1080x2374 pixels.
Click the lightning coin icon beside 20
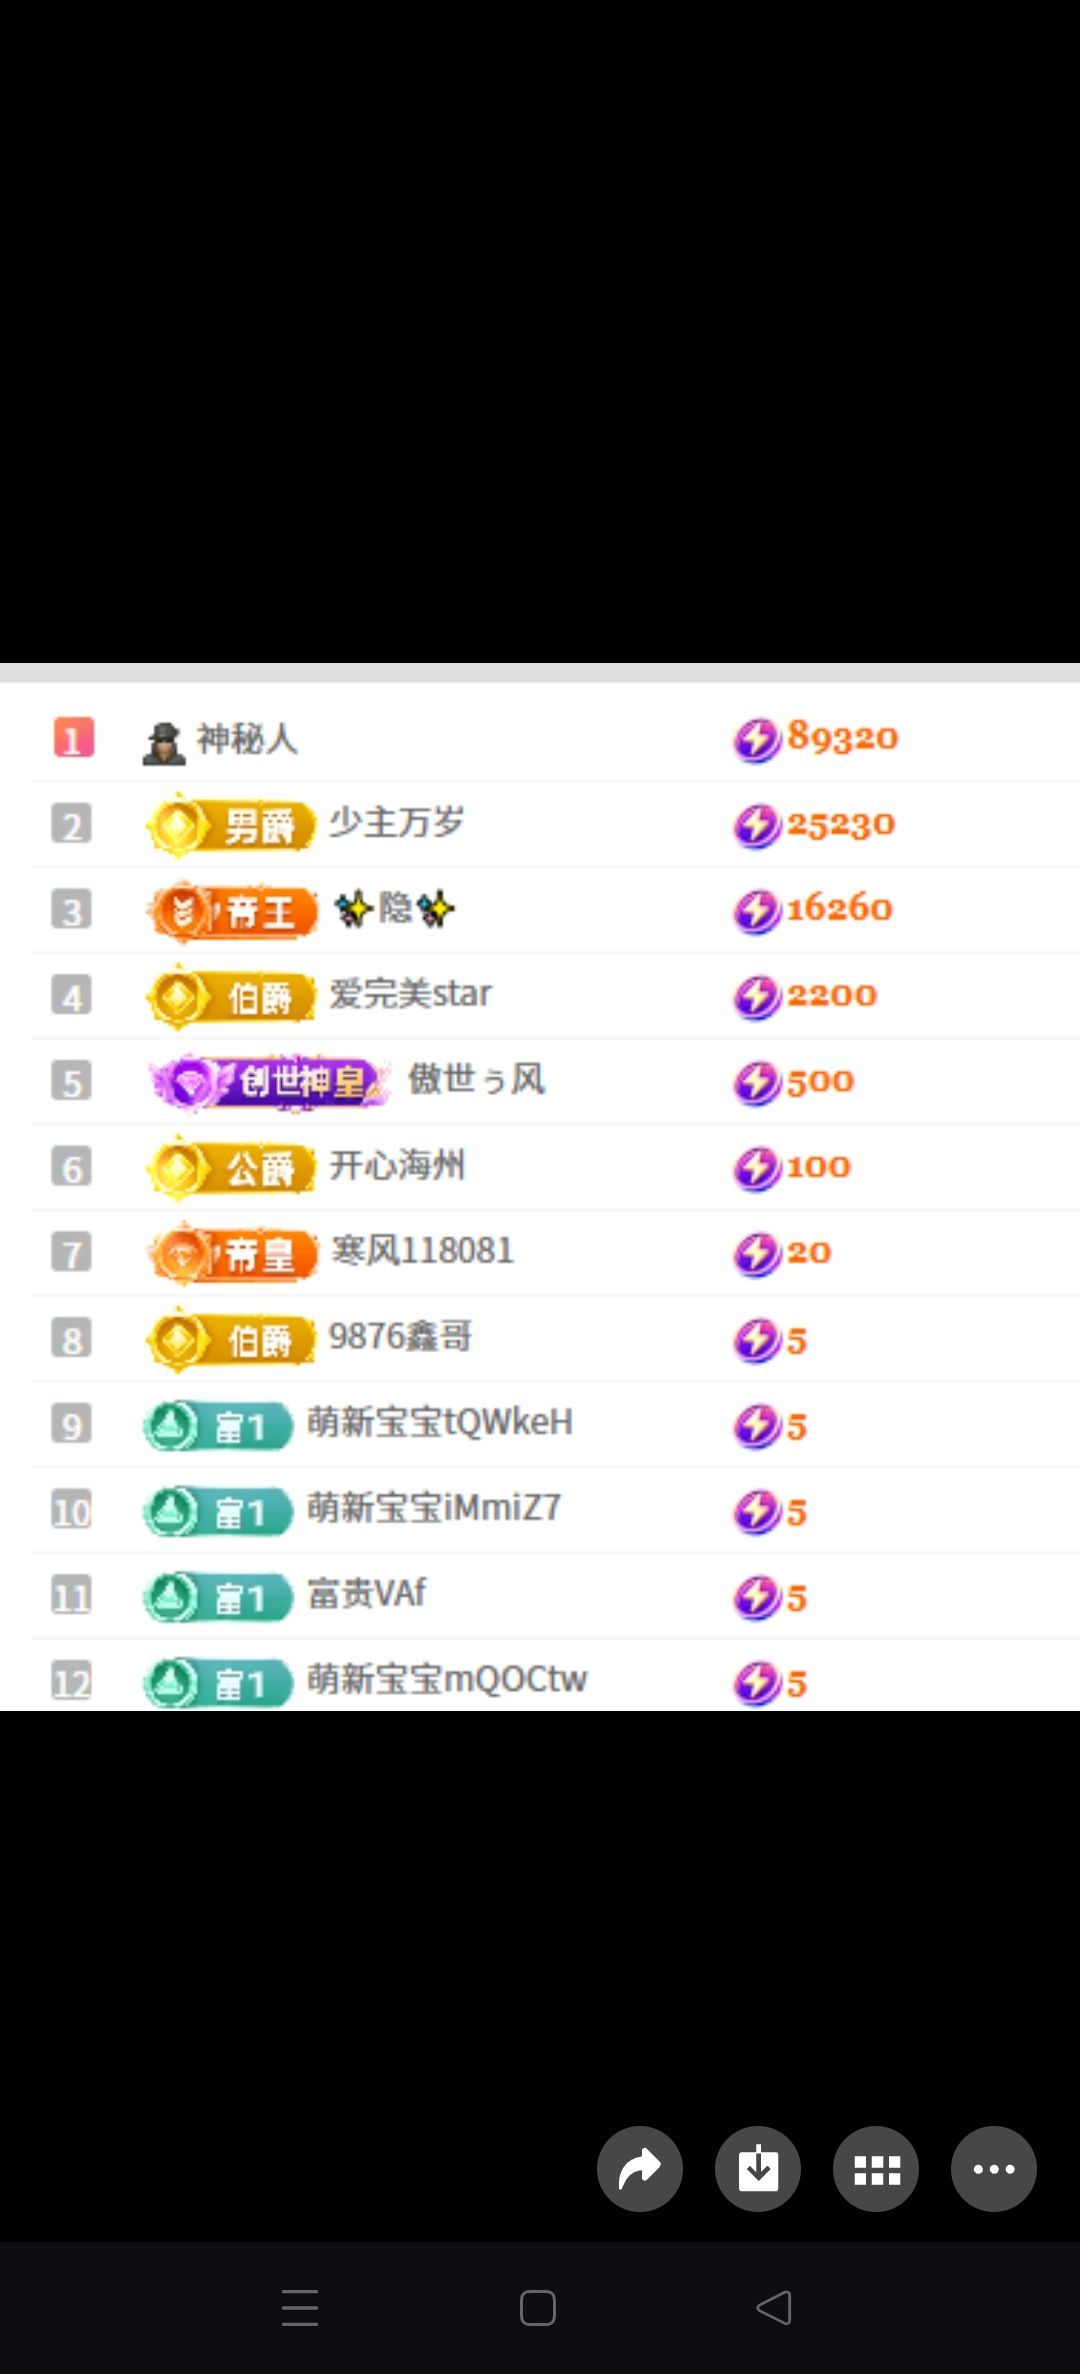[757, 1255]
